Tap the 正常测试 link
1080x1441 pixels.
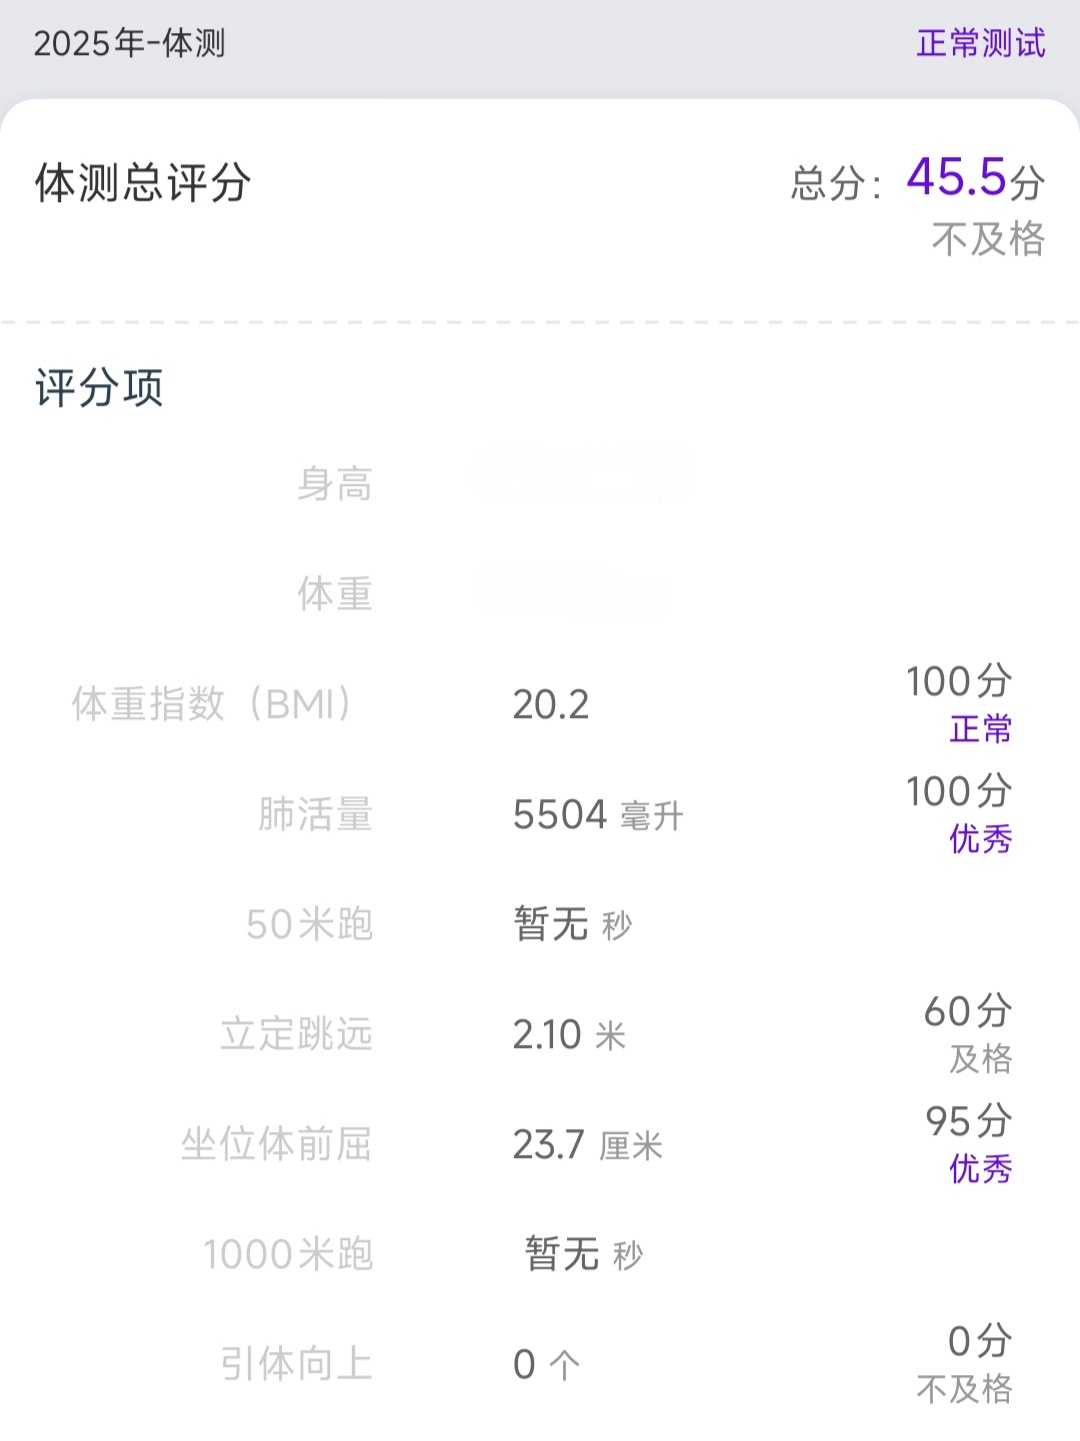tap(980, 44)
